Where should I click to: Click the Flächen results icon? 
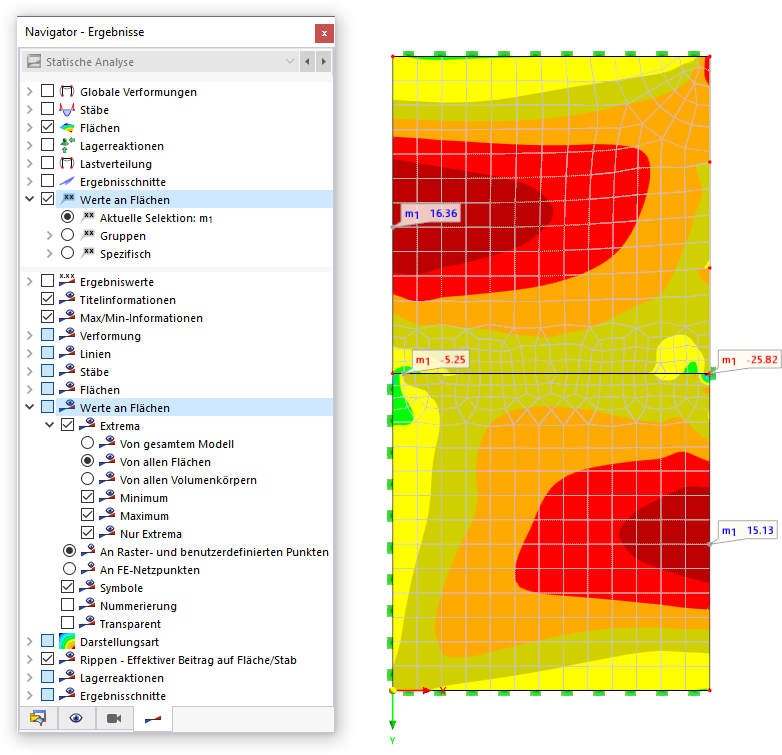pos(67,128)
